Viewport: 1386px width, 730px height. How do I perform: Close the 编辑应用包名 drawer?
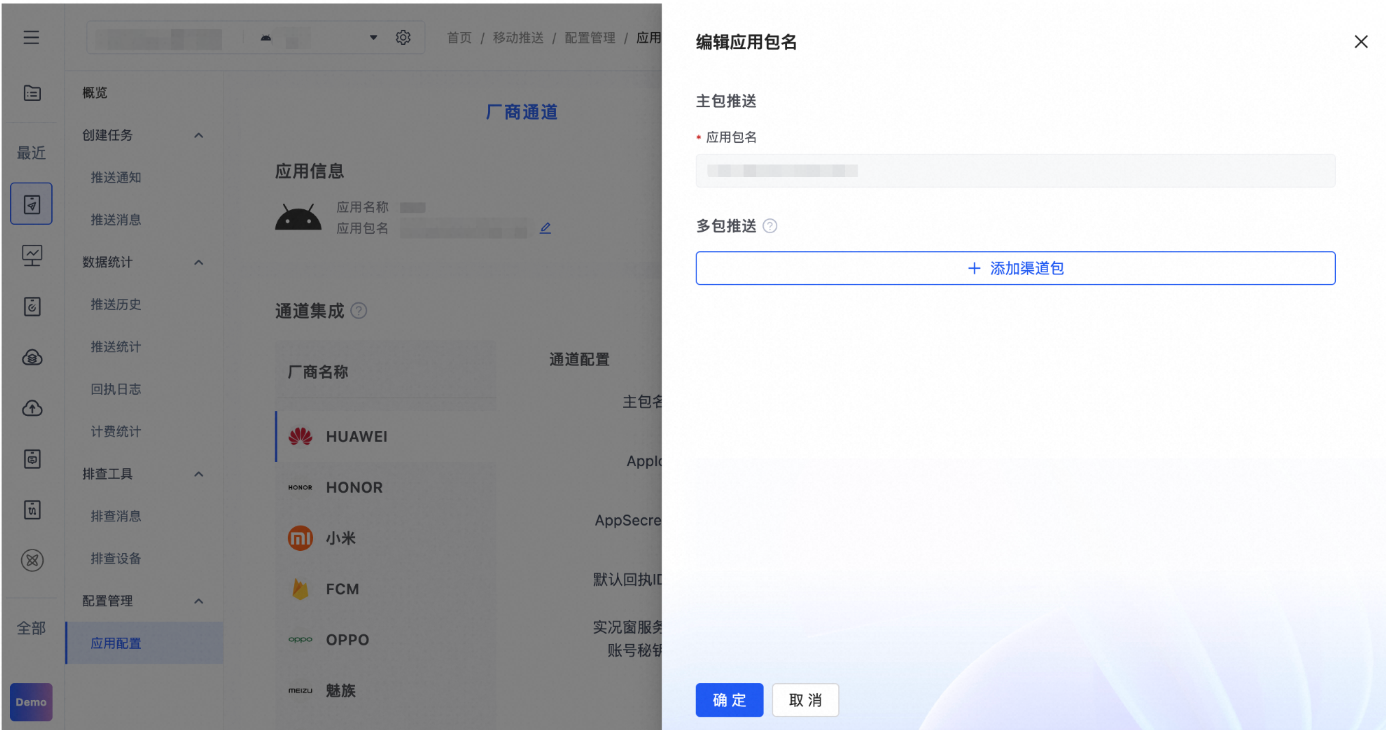pos(1361,42)
